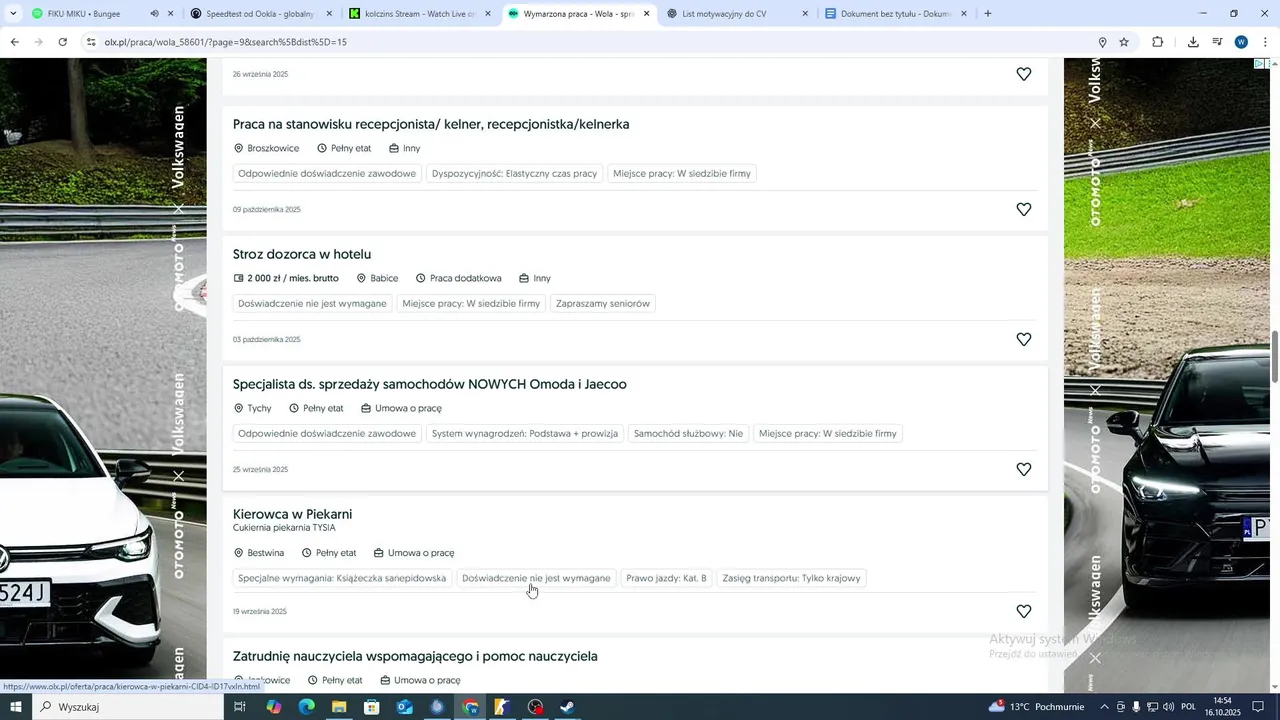The height and width of the screenshot is (720, 1280).
Task: Save the recepcjonista/kelner offer with its heart icon
Action: [x=1024, y=209]
